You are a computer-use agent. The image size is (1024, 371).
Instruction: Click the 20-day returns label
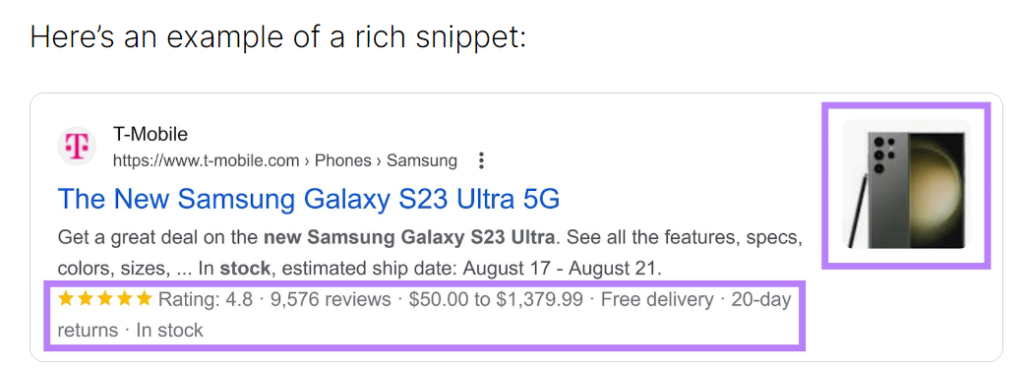[424, 315]
